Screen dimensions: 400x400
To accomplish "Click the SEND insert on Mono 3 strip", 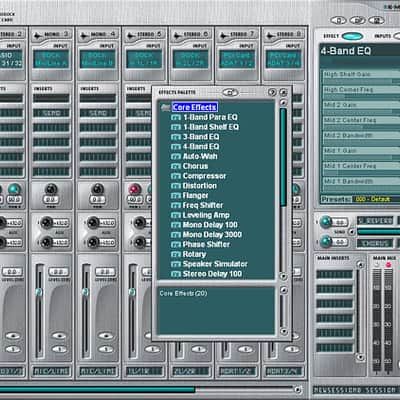I will coord(51,113).
